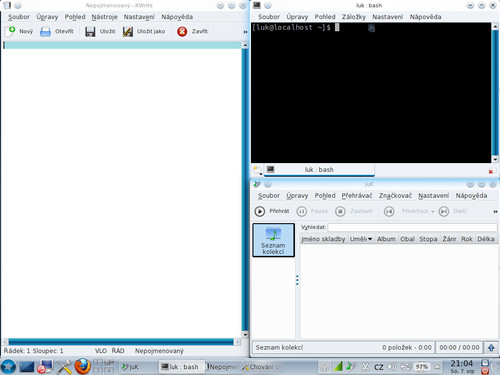Image resolution: width=500 pixels, height=375 pixels.
Task: Open terminal Nastavení menu
Action: pos(388,17)
